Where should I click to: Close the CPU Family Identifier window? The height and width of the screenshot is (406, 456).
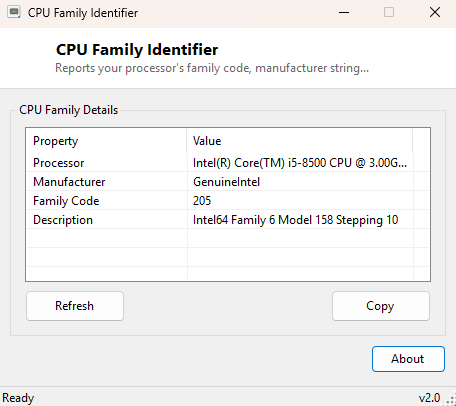click(435, 13)
